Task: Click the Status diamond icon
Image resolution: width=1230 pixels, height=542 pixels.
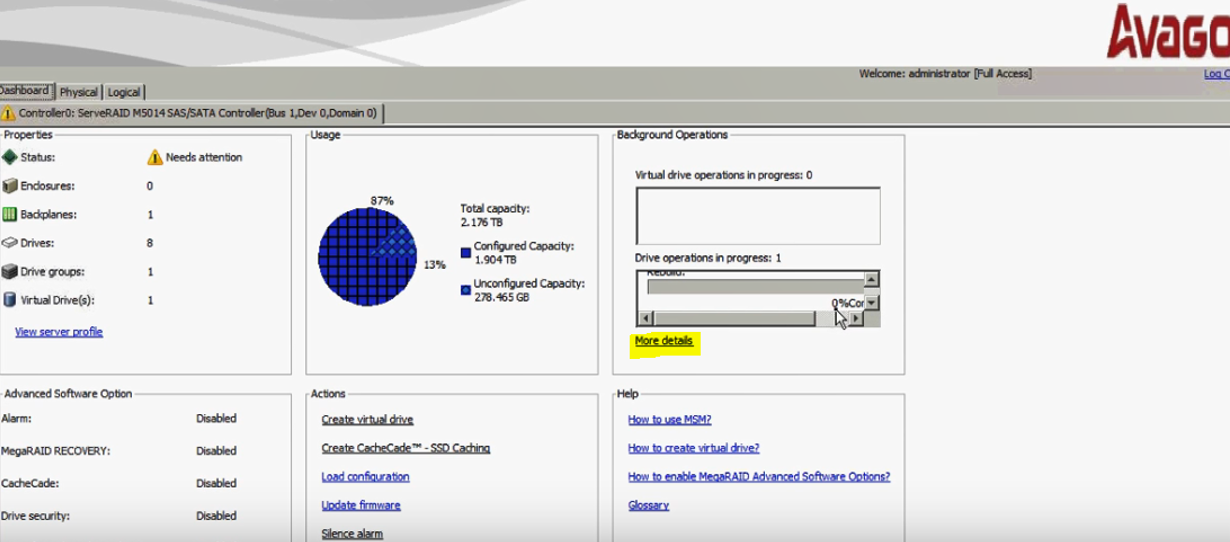Action: click(x=10, y=157)
